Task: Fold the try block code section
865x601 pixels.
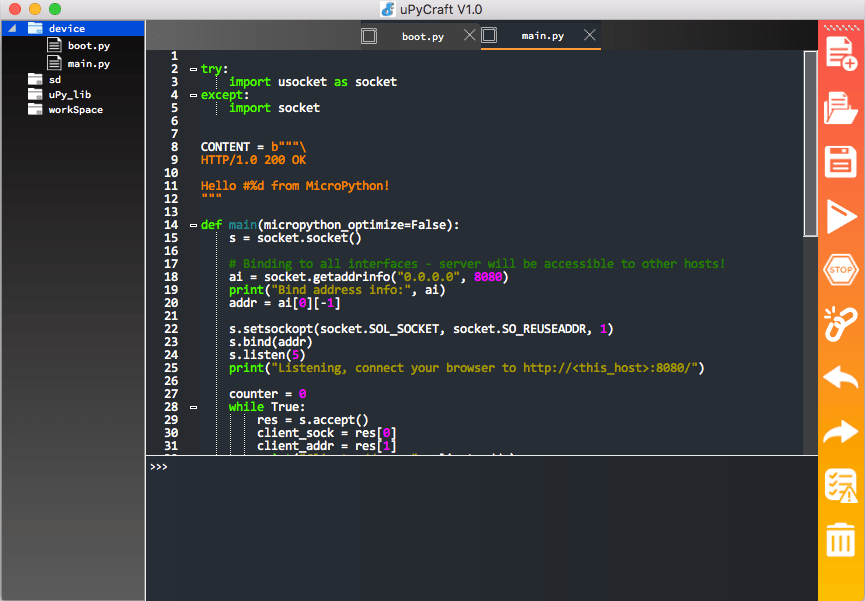Action: [192, 68]
